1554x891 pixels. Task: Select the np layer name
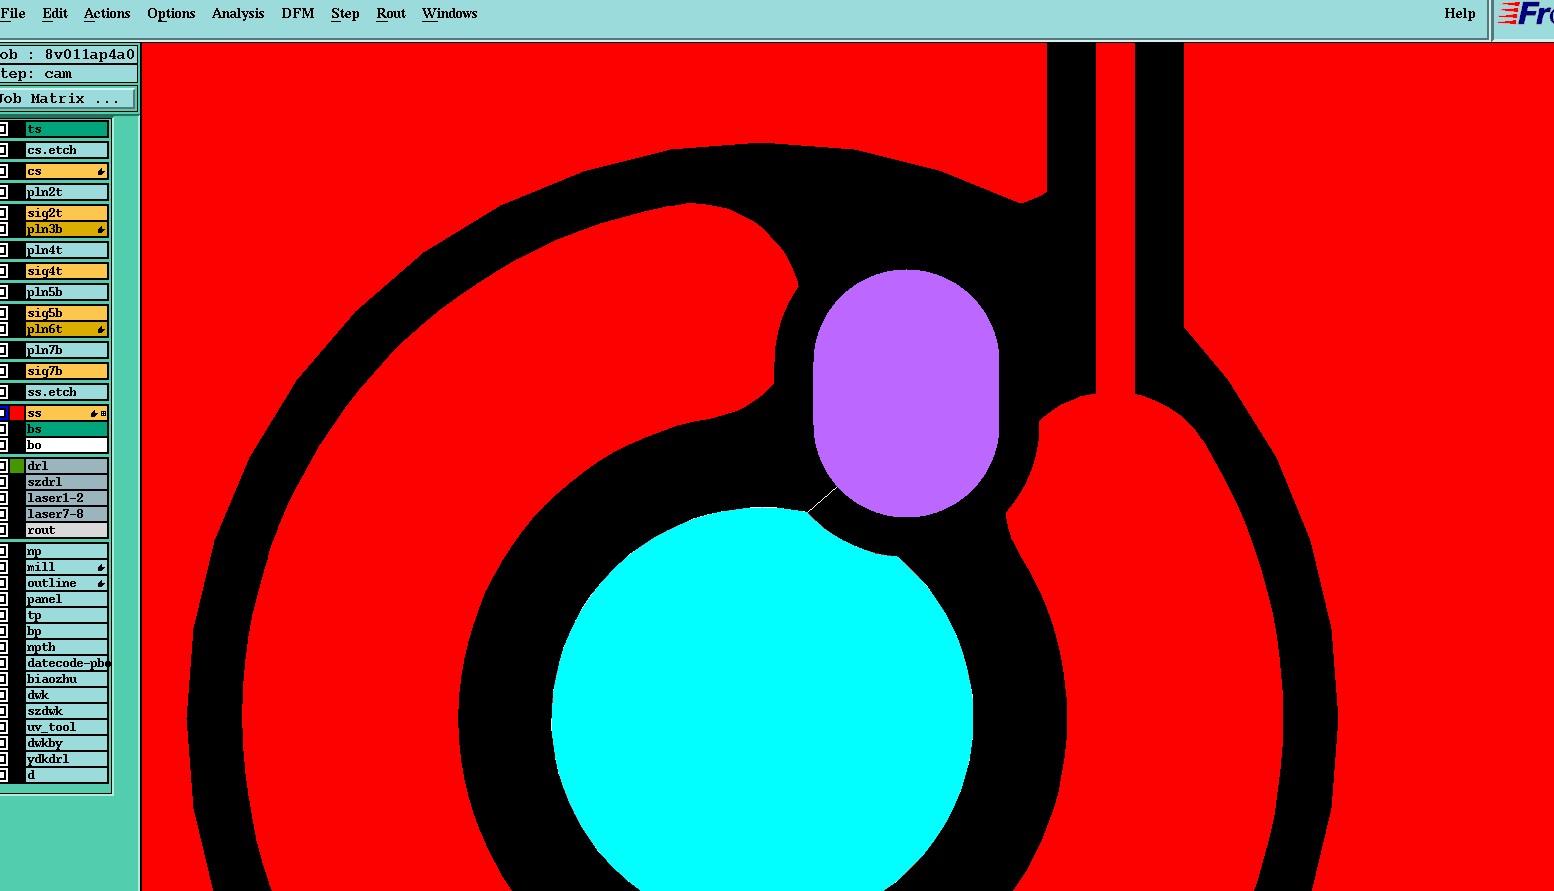tap(66, 552)
